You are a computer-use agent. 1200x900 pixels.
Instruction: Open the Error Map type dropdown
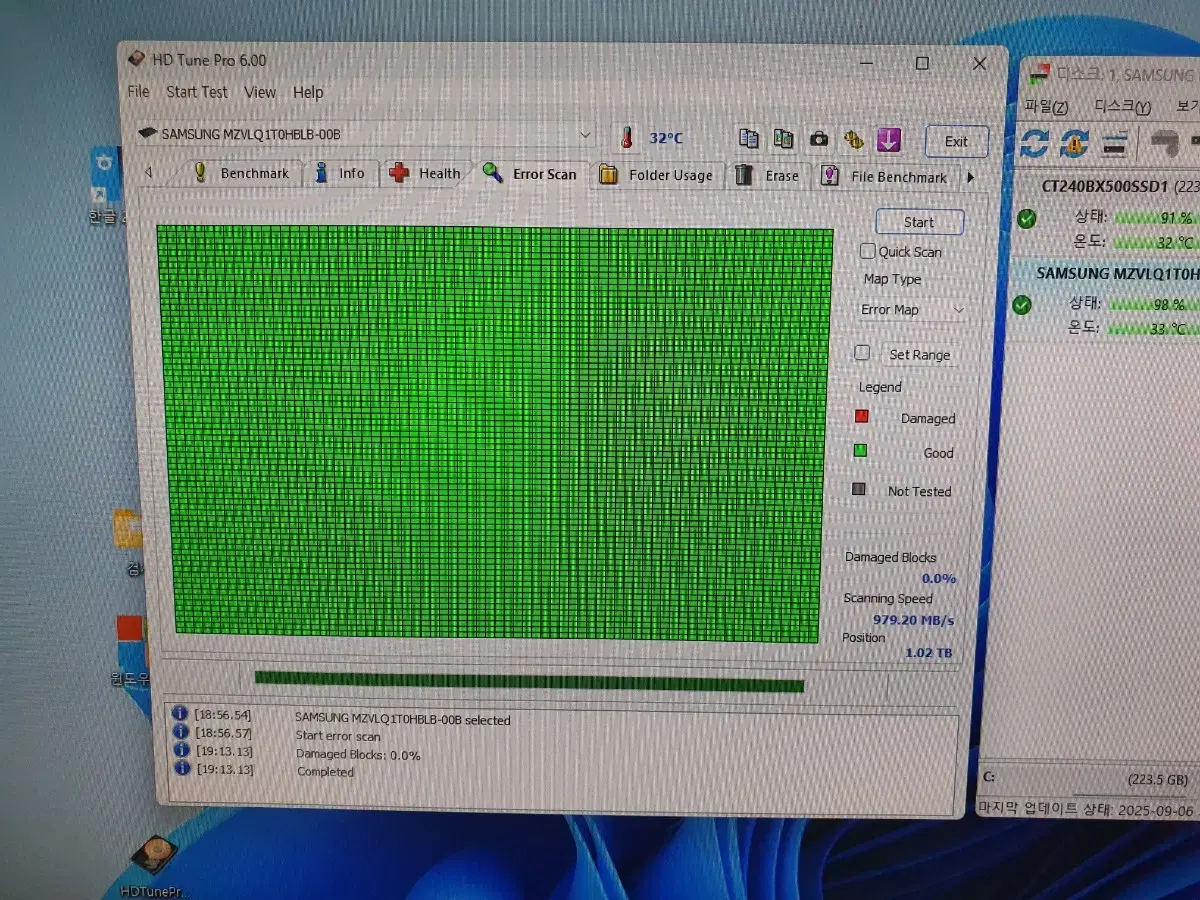click(x=912, y=310)
